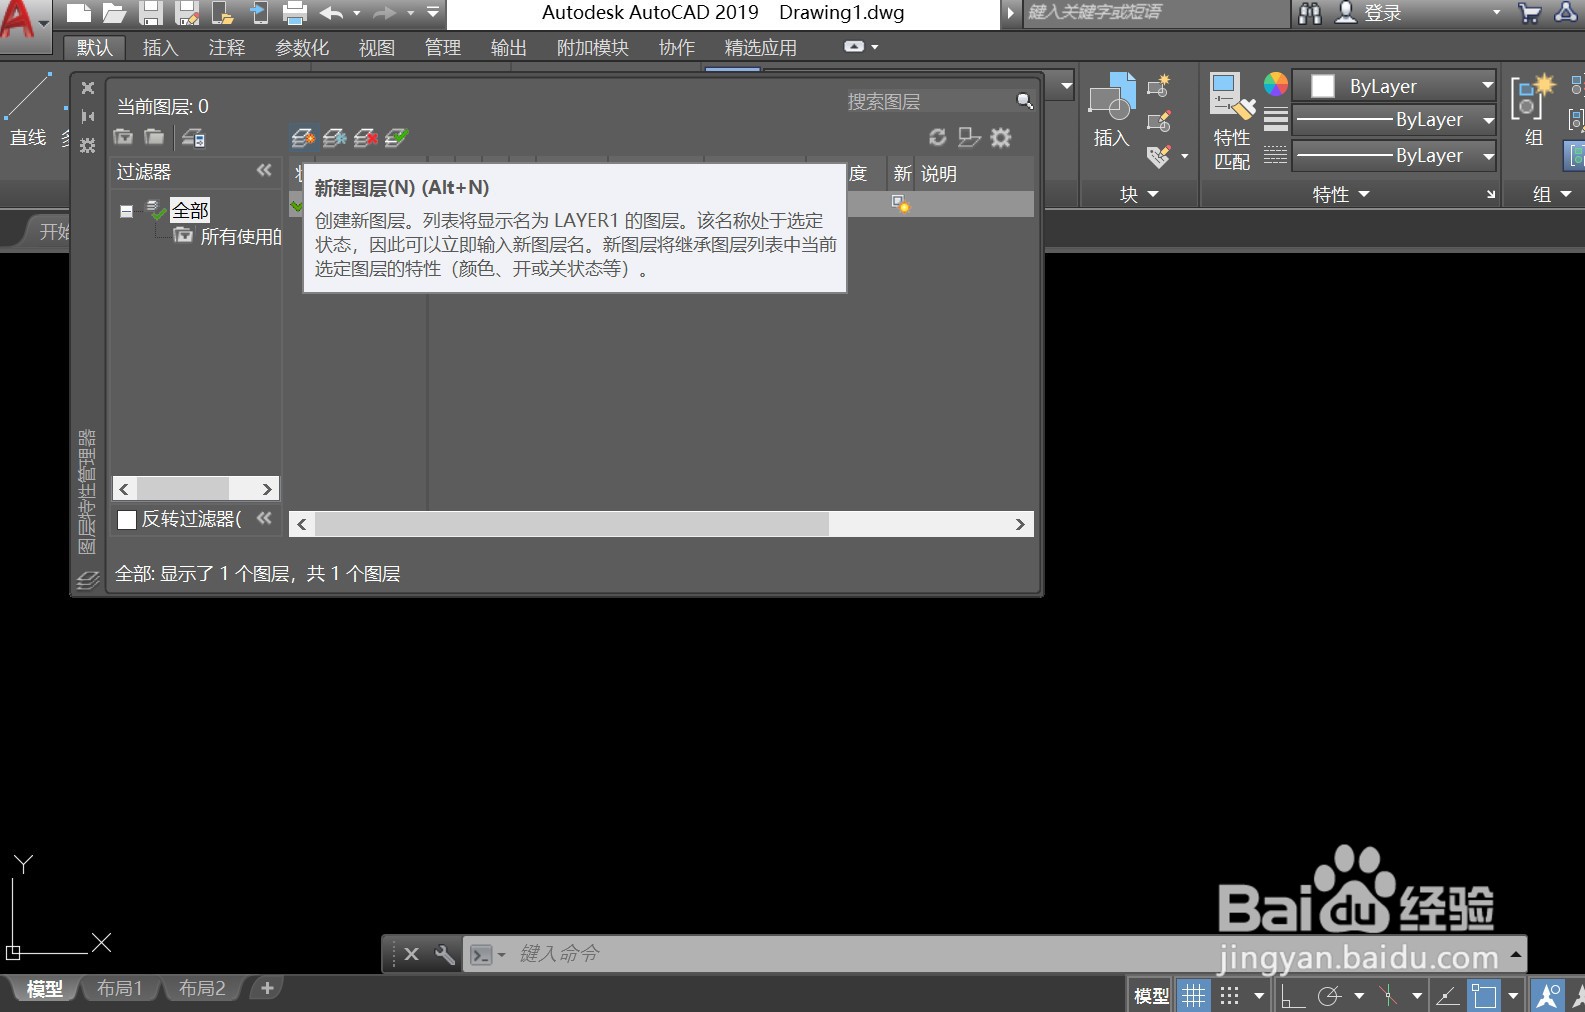Viewport: 1585px width, 1012px height.
Task: Collapse the filter (过滤器) tree pane
Action: point(264,171)
